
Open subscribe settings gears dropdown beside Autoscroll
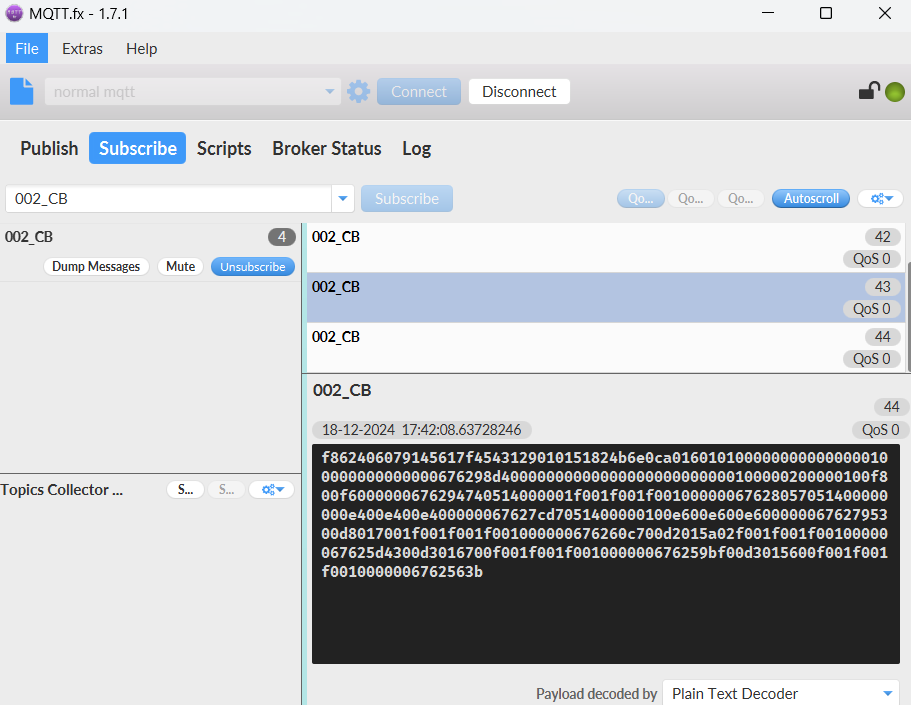[x=880, y=199]
